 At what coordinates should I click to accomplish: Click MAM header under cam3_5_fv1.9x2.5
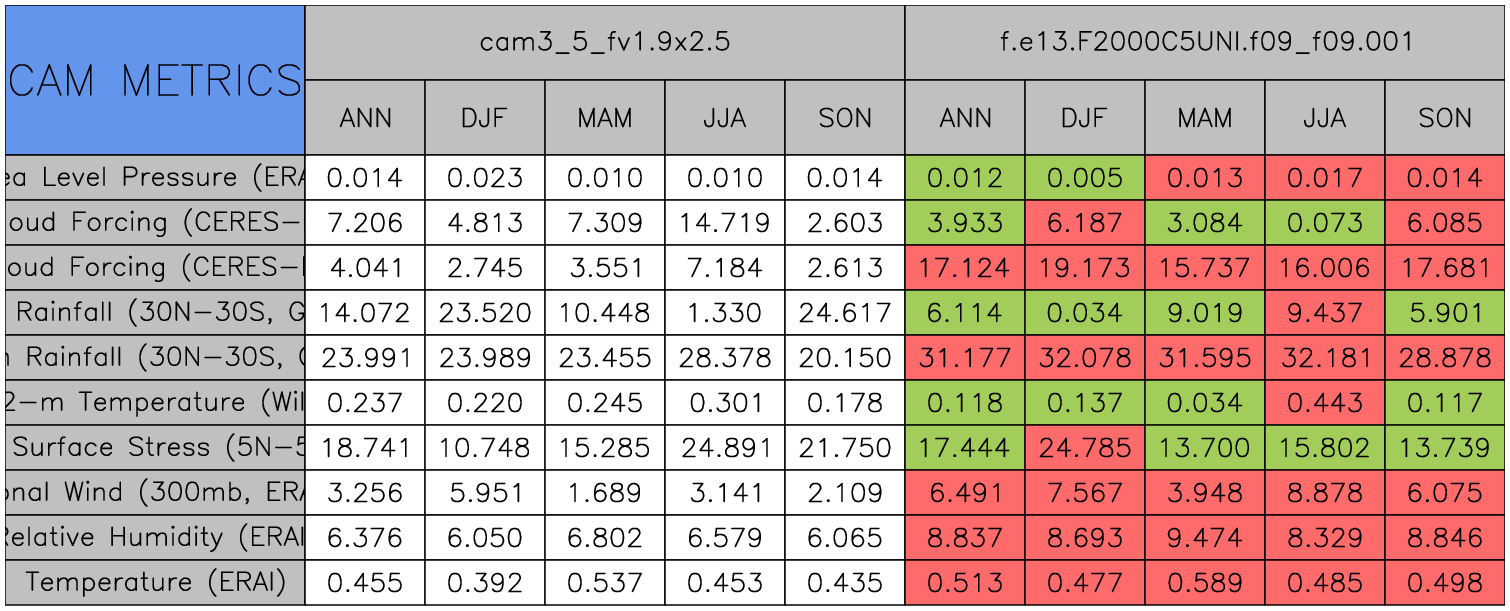pyautogui.click(x=605, y=118)
